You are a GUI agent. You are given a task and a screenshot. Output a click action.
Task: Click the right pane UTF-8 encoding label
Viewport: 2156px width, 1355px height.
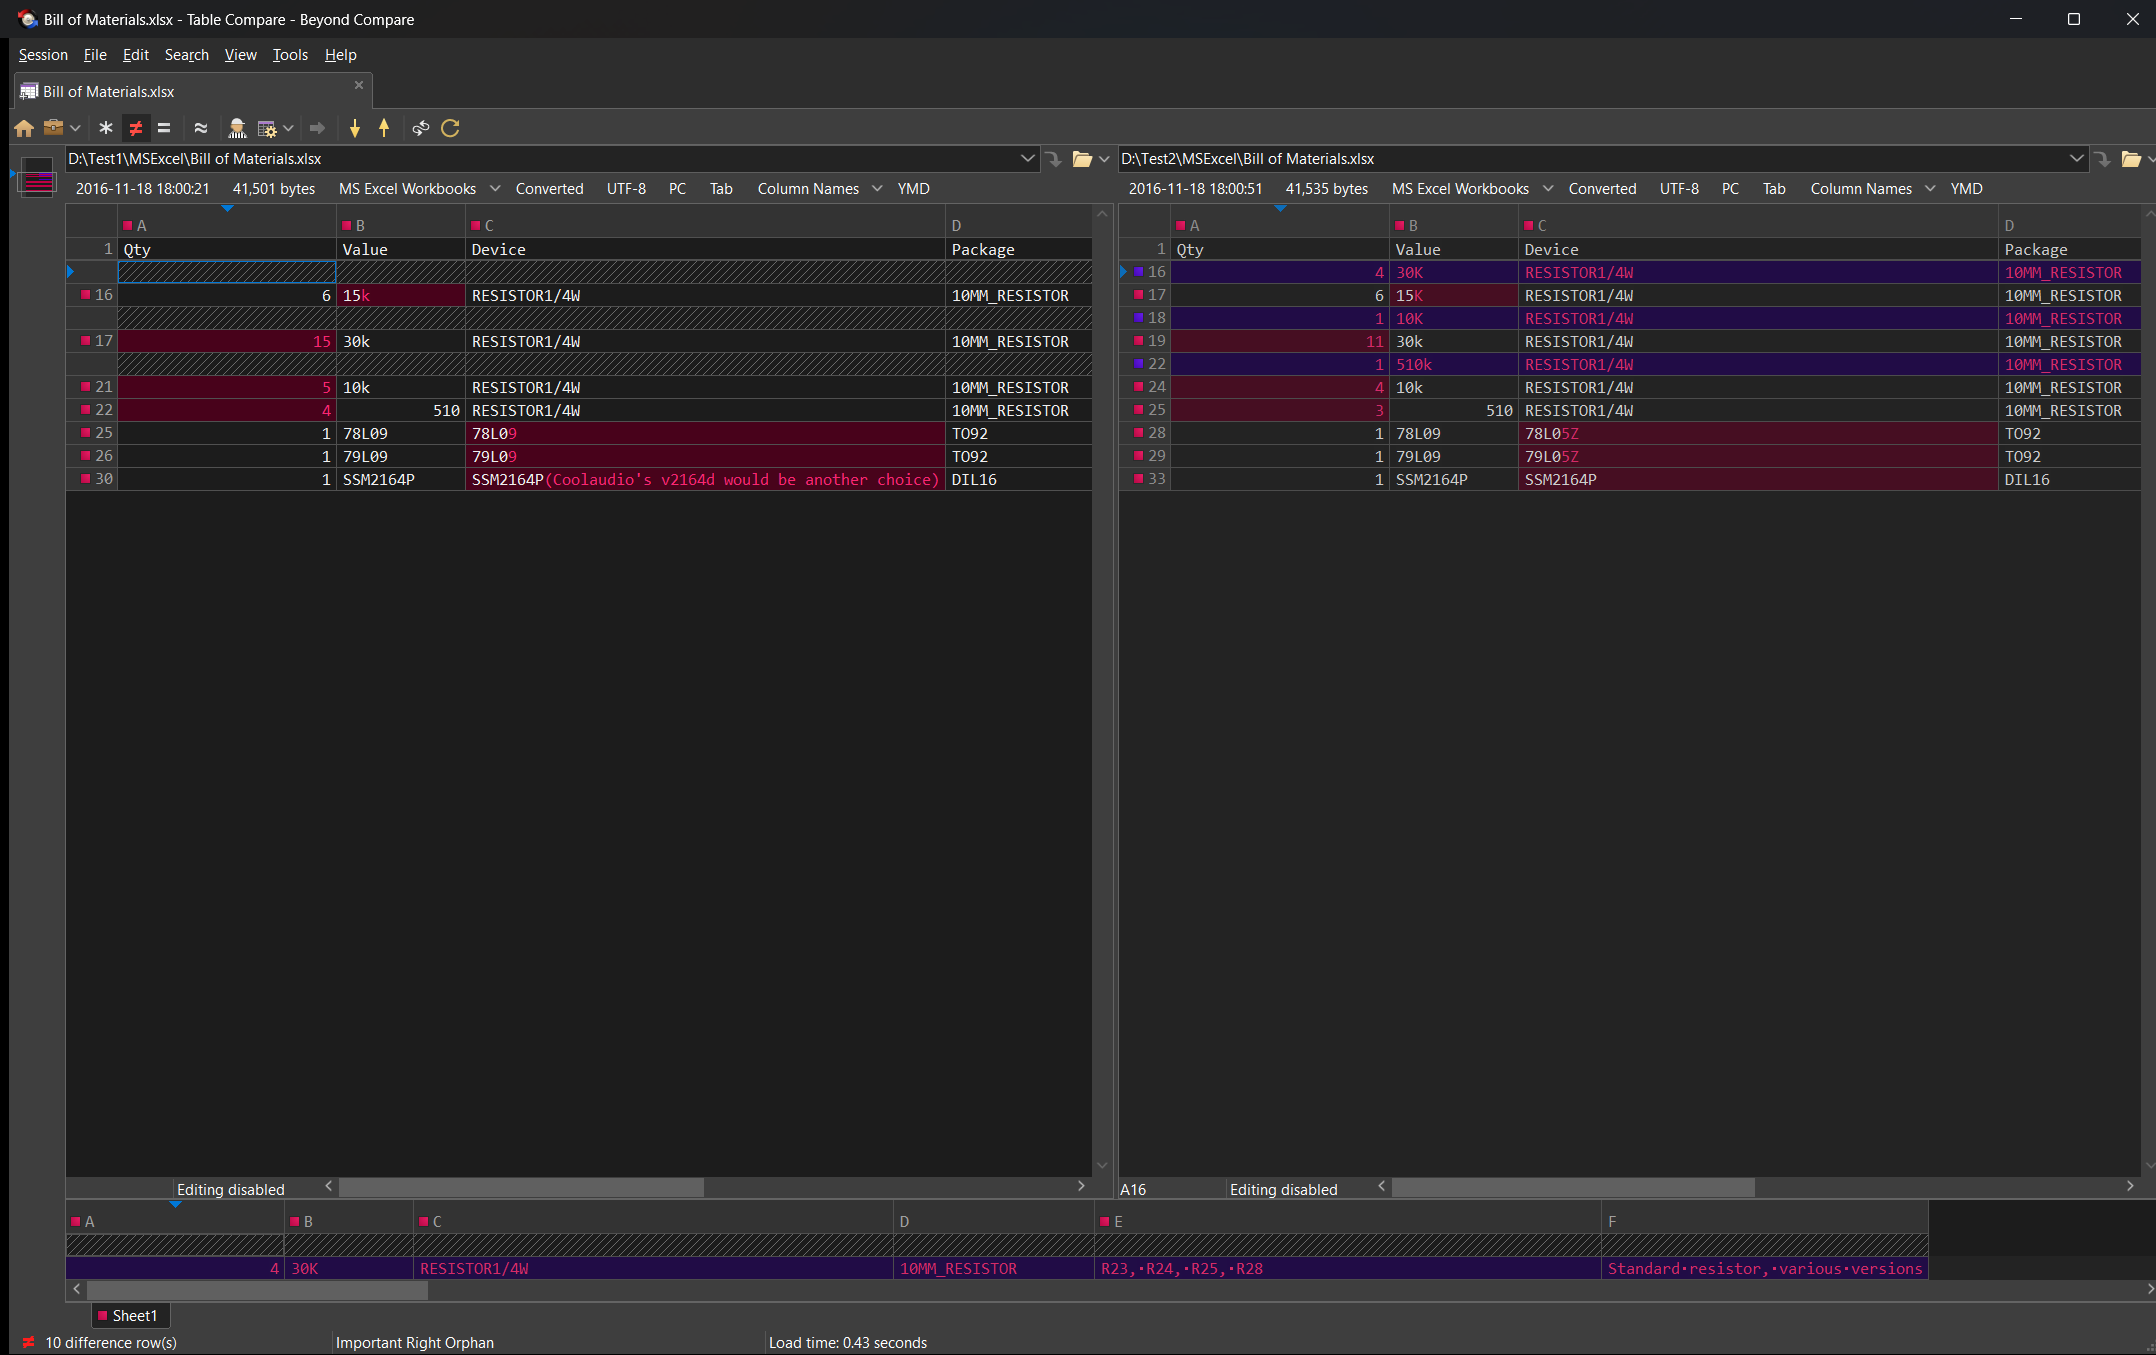1679,188
